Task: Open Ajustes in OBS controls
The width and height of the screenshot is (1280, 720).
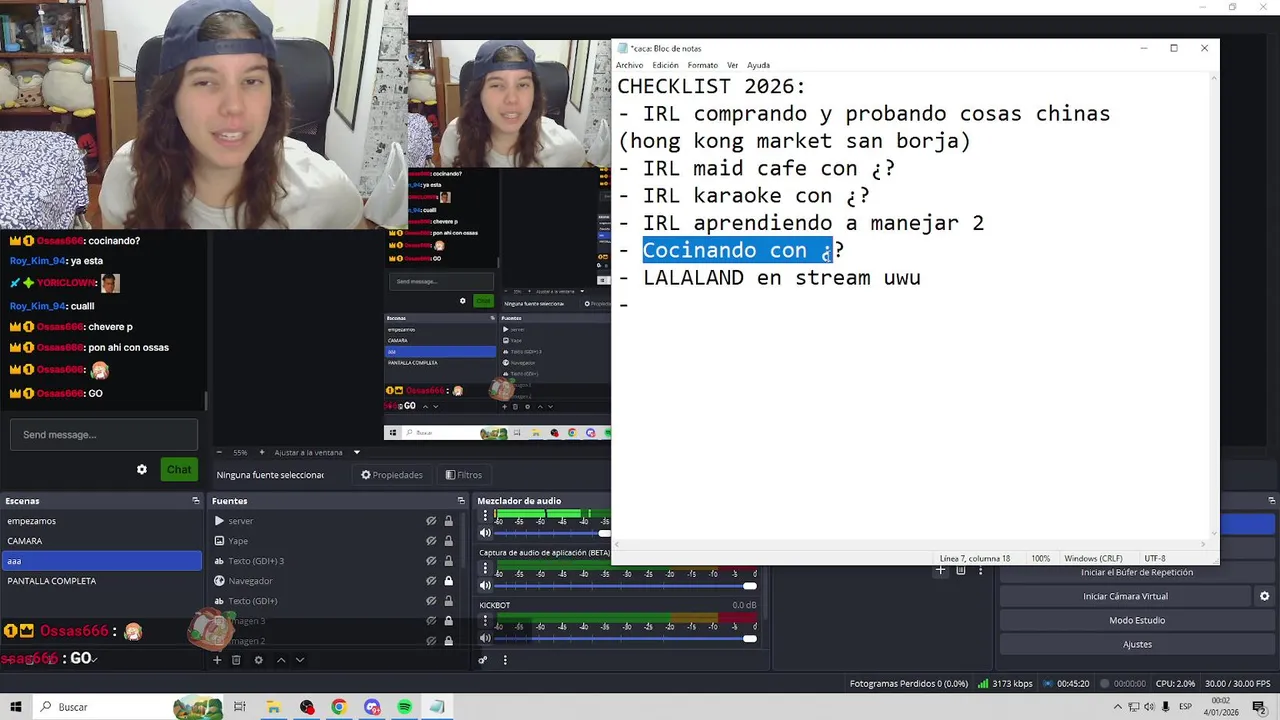Action: (1137, 644)
